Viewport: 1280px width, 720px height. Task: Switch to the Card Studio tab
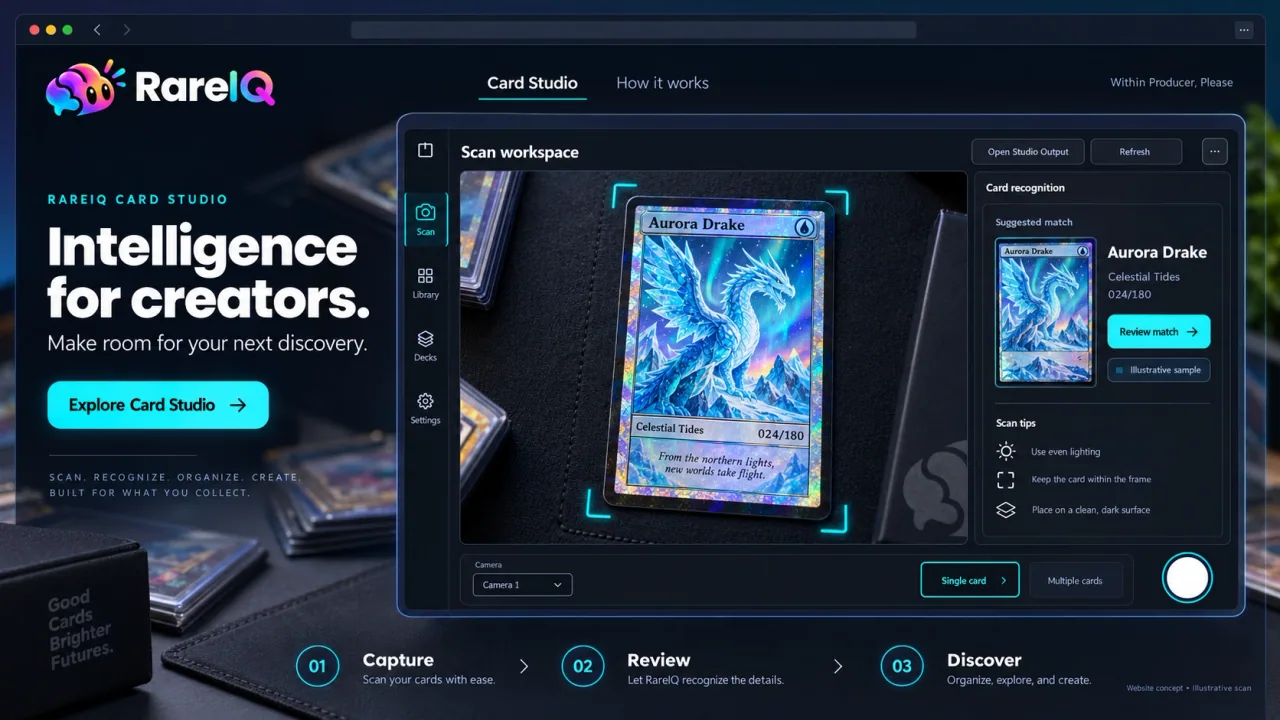532,83
